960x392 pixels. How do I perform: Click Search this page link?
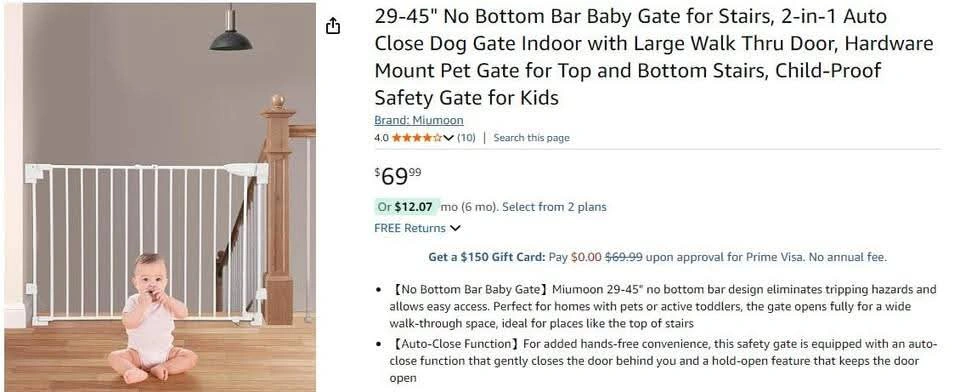click(531, 138)
